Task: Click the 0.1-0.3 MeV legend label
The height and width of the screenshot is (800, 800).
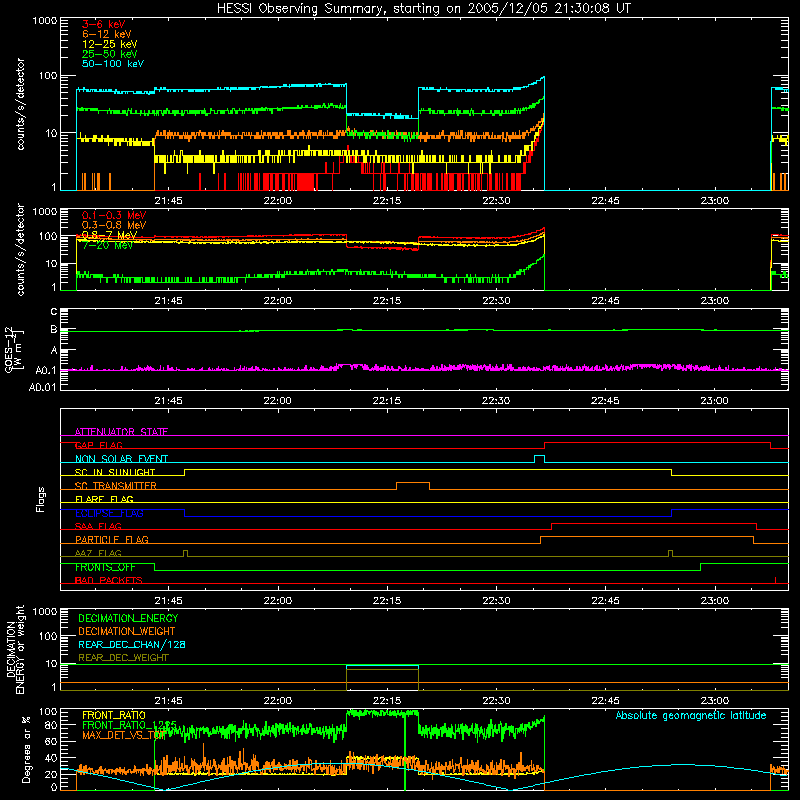Action: point(114,215)
